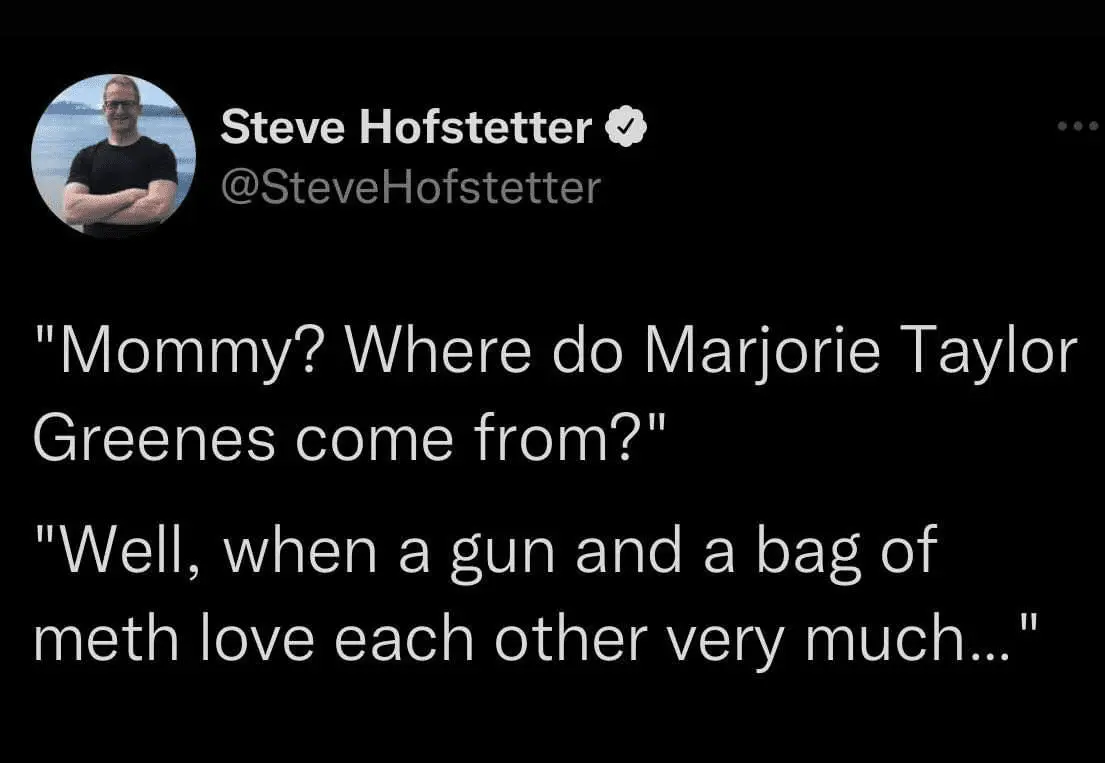The height and width of the screenshot is (763, 1105).
Task: Click the word "Greenes" in the tweet
Action: click(154, 438)
